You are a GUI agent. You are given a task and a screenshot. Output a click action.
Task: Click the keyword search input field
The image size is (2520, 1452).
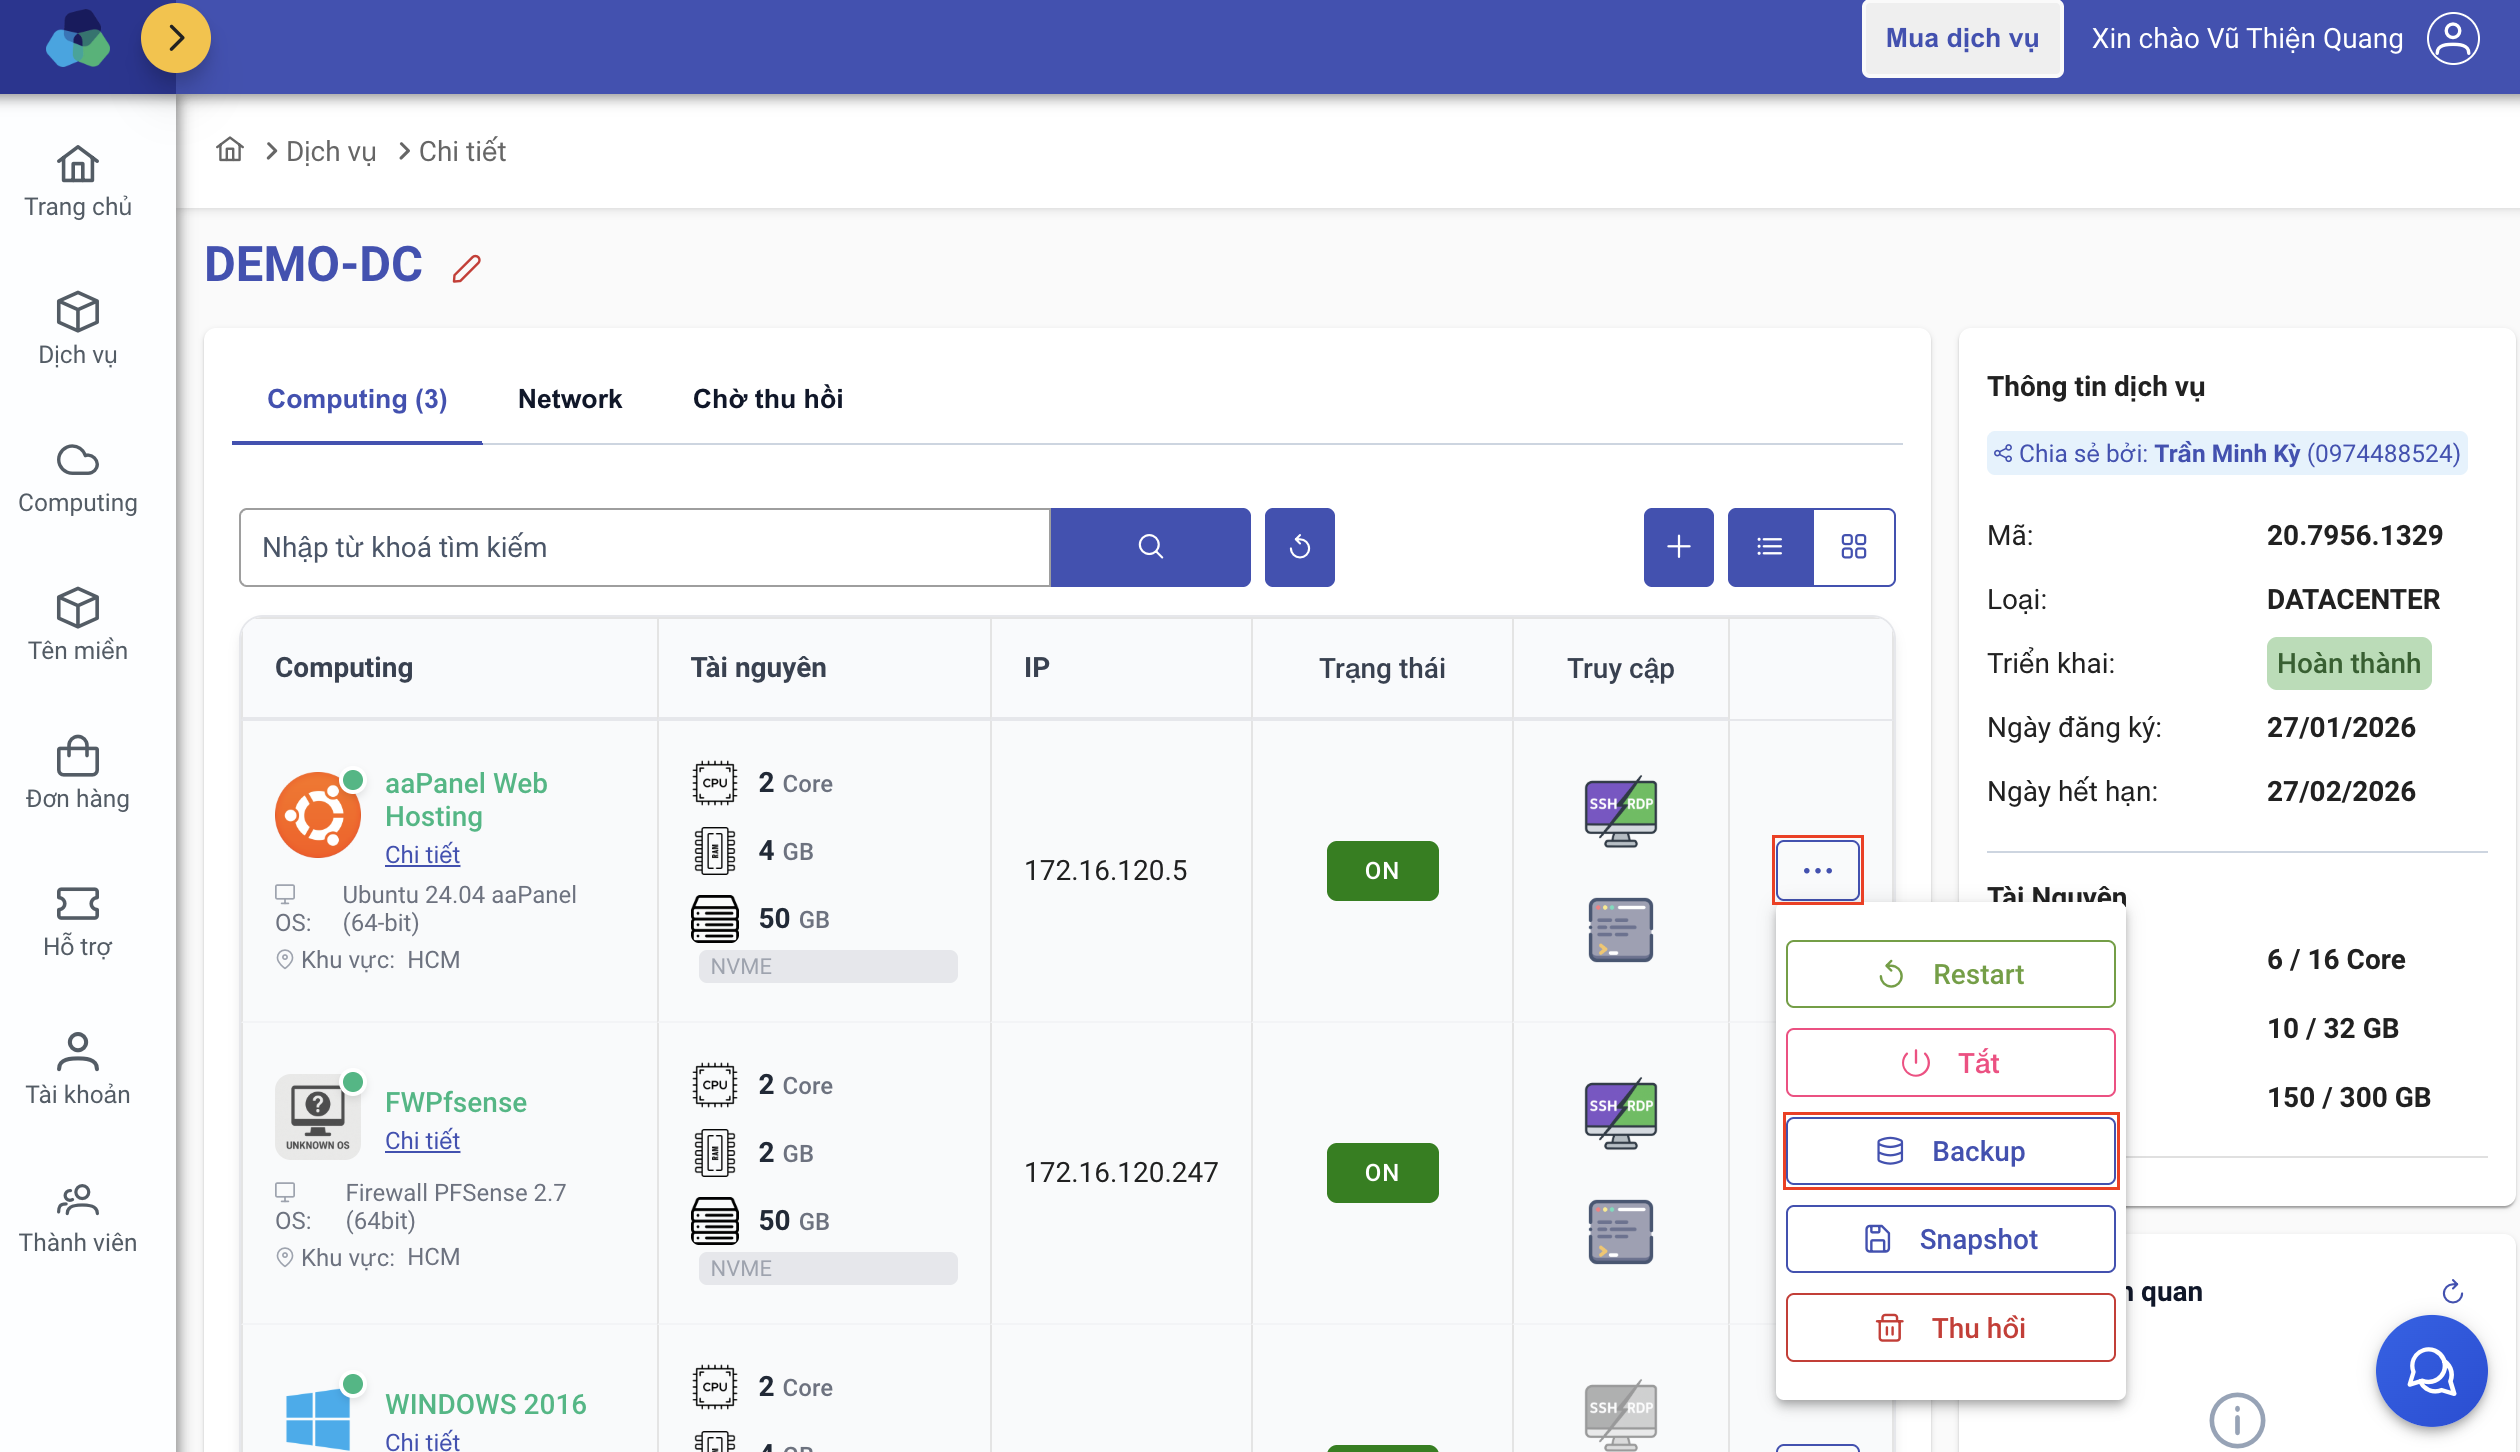tap(645, 546)
